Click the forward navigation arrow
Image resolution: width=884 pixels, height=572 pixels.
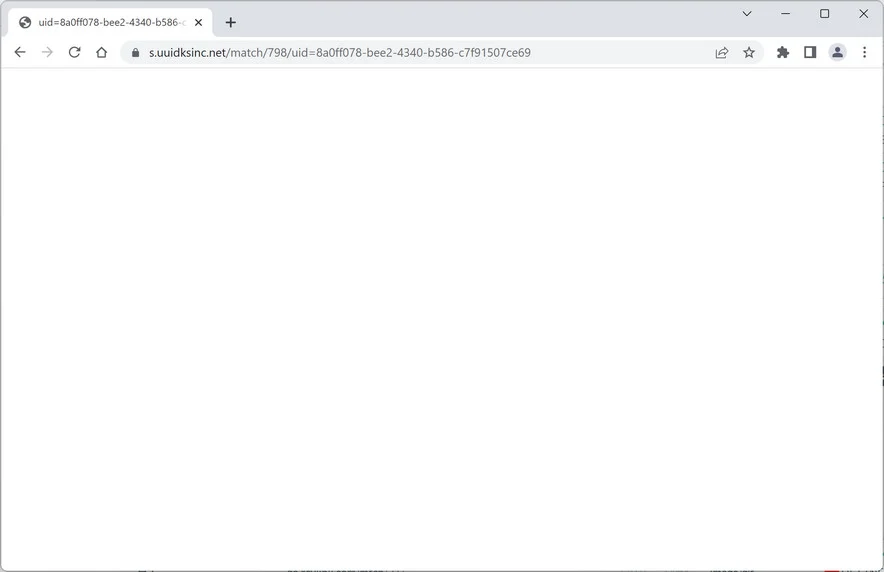click(47, 52)
